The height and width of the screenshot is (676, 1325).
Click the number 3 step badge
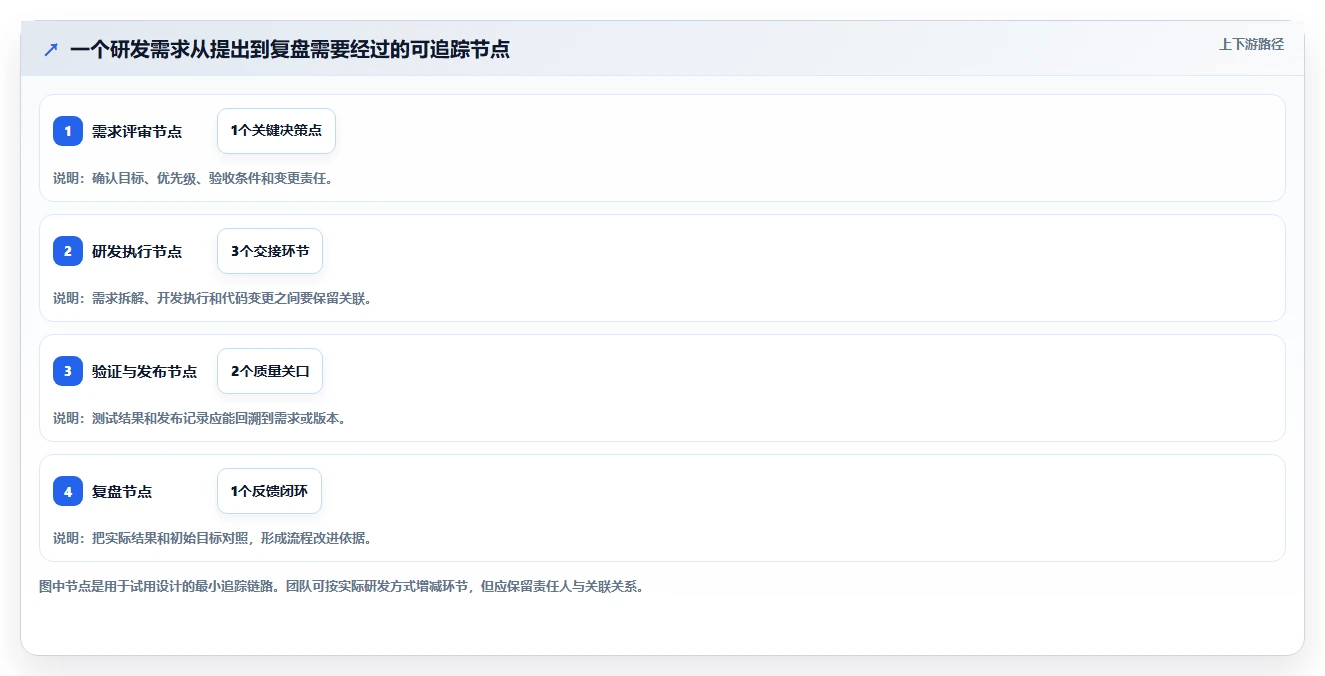click(x=68, y=371)
